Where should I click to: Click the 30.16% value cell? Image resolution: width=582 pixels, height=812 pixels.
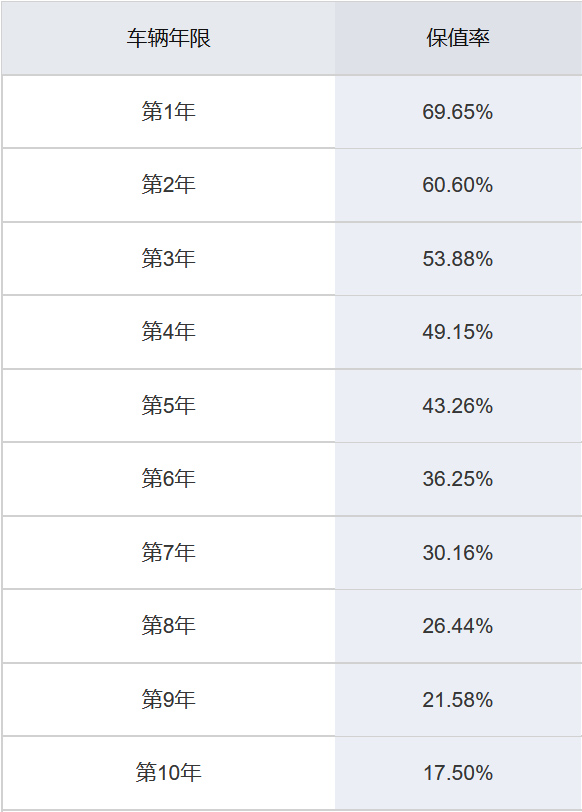coord(458,553)
